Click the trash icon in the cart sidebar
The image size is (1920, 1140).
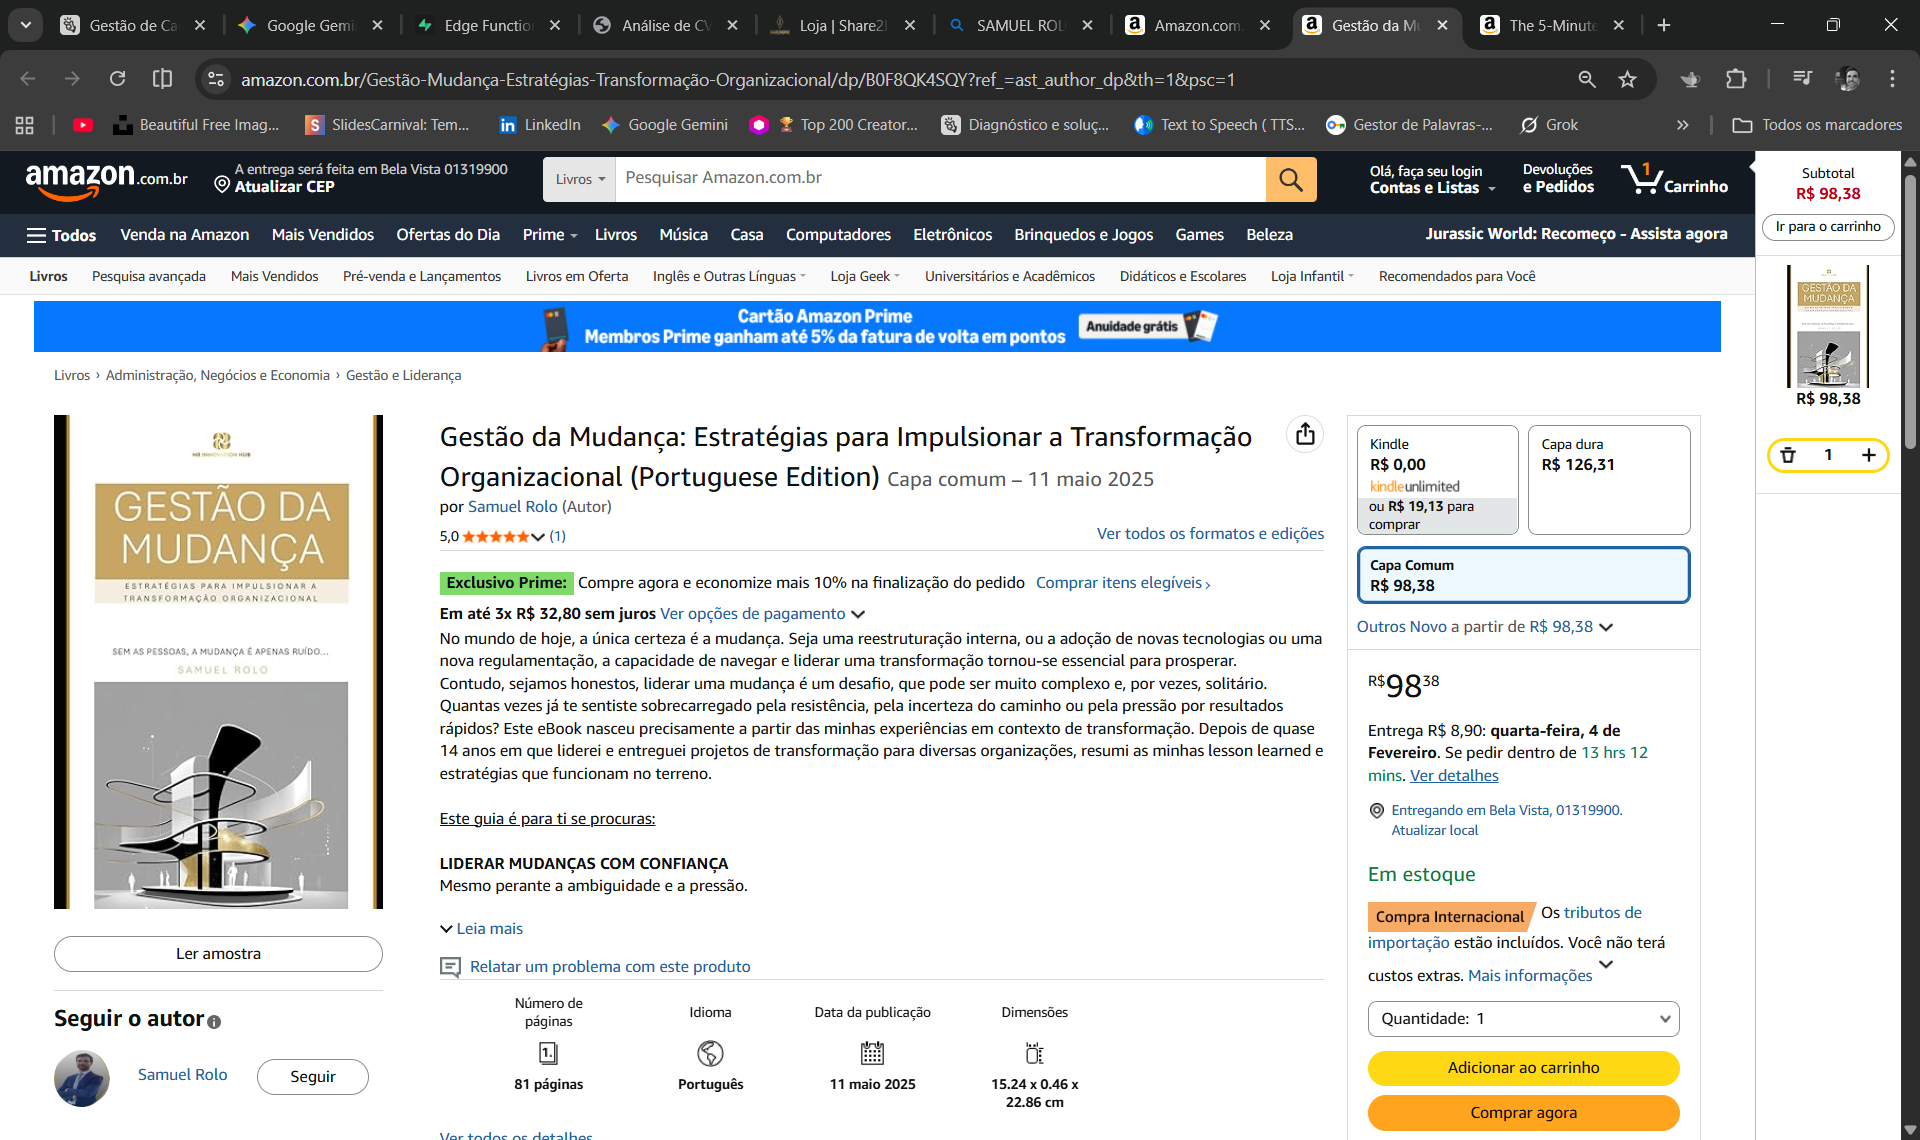1789,455
